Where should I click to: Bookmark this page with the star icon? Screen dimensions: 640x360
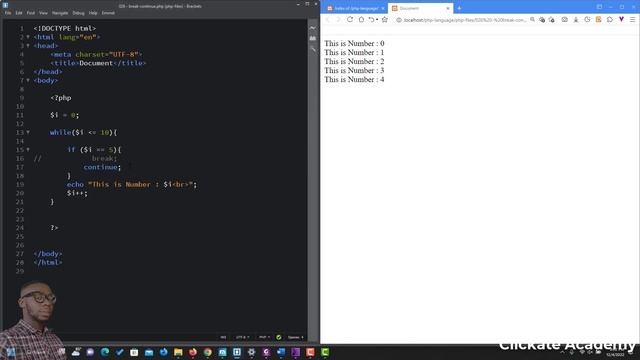point(384,20)
